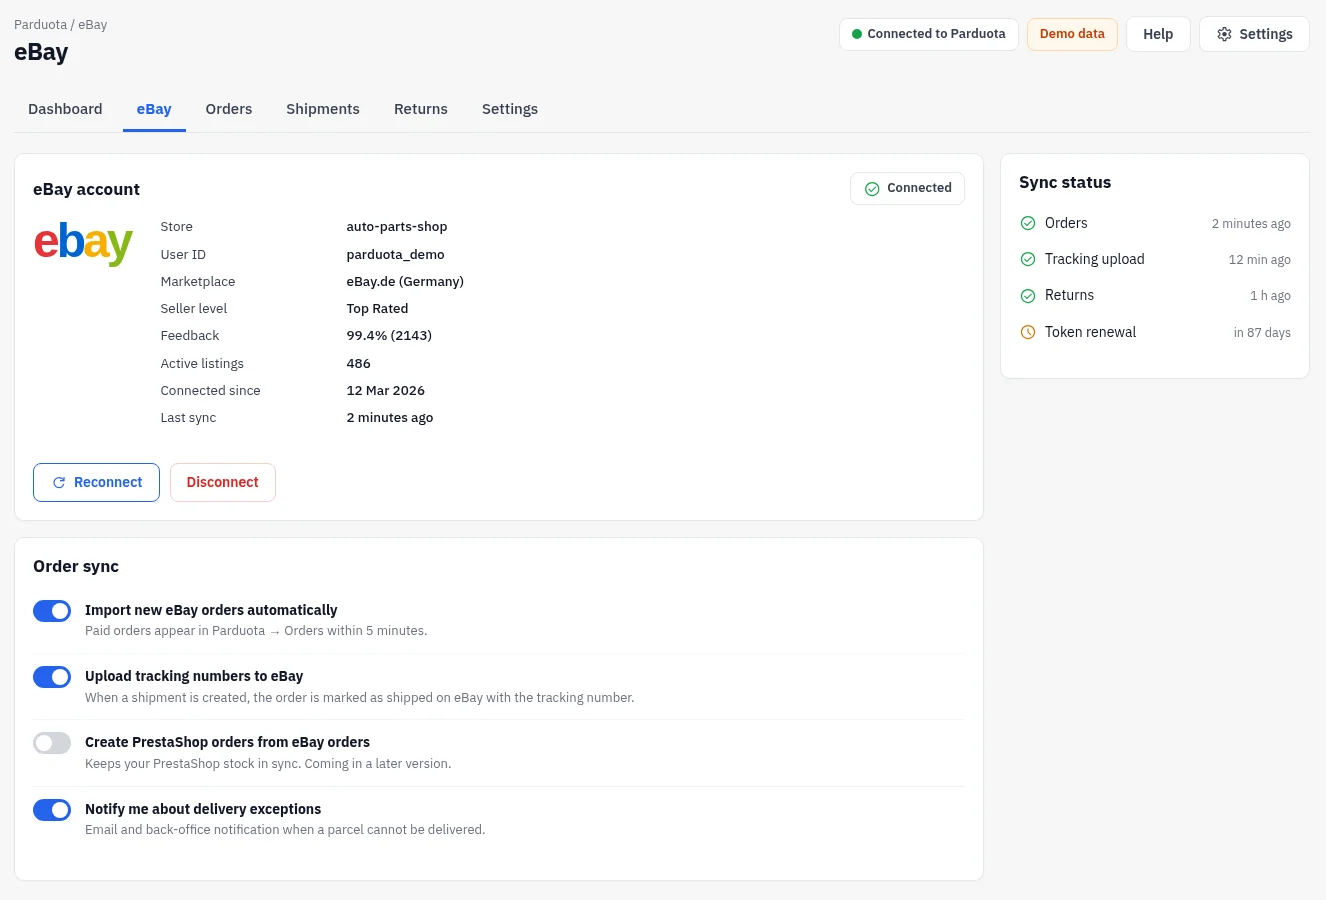The height and width of the screenshot is (900, 1326).
Task: Toggle Upload tracking numbers to eBay
Action: tap(52, 677)
